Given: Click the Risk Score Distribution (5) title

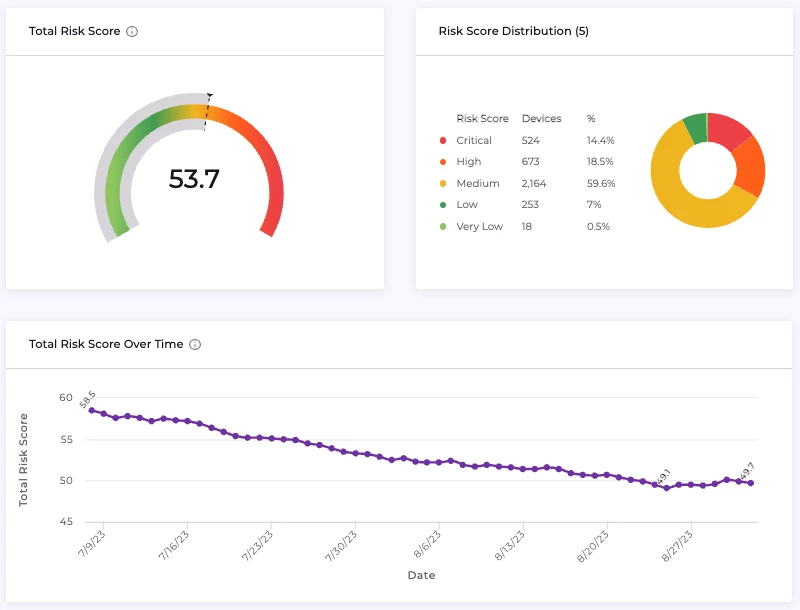Looking at the screenshot, I should tap(513, 31).
